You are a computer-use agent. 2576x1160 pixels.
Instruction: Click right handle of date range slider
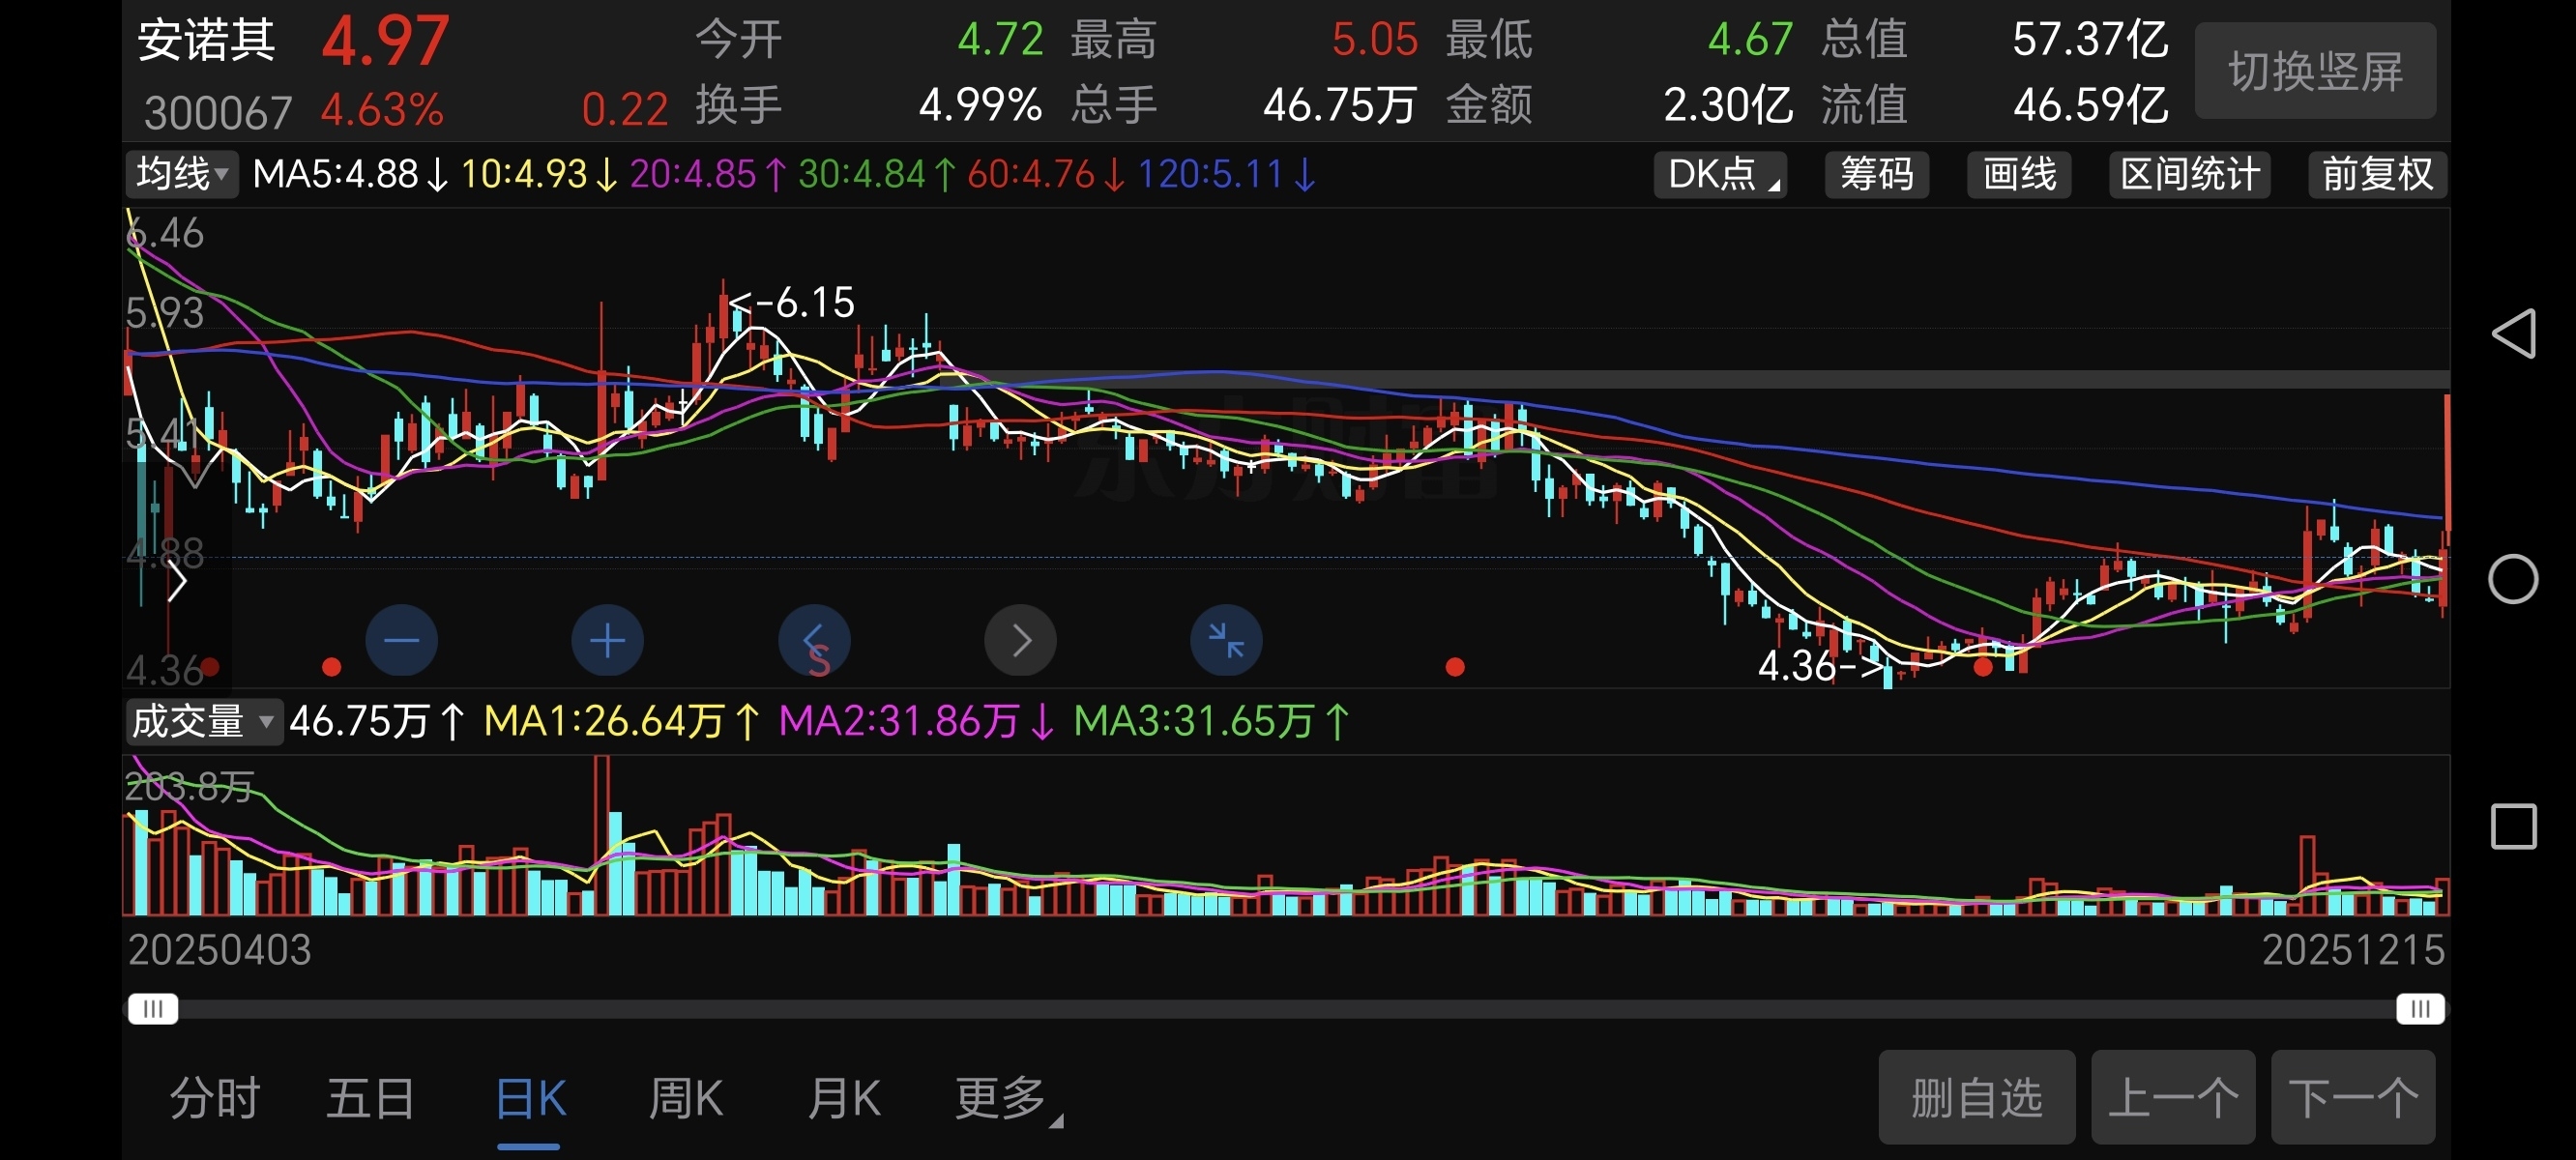pyautogui.click(x=2420, y=1008)
